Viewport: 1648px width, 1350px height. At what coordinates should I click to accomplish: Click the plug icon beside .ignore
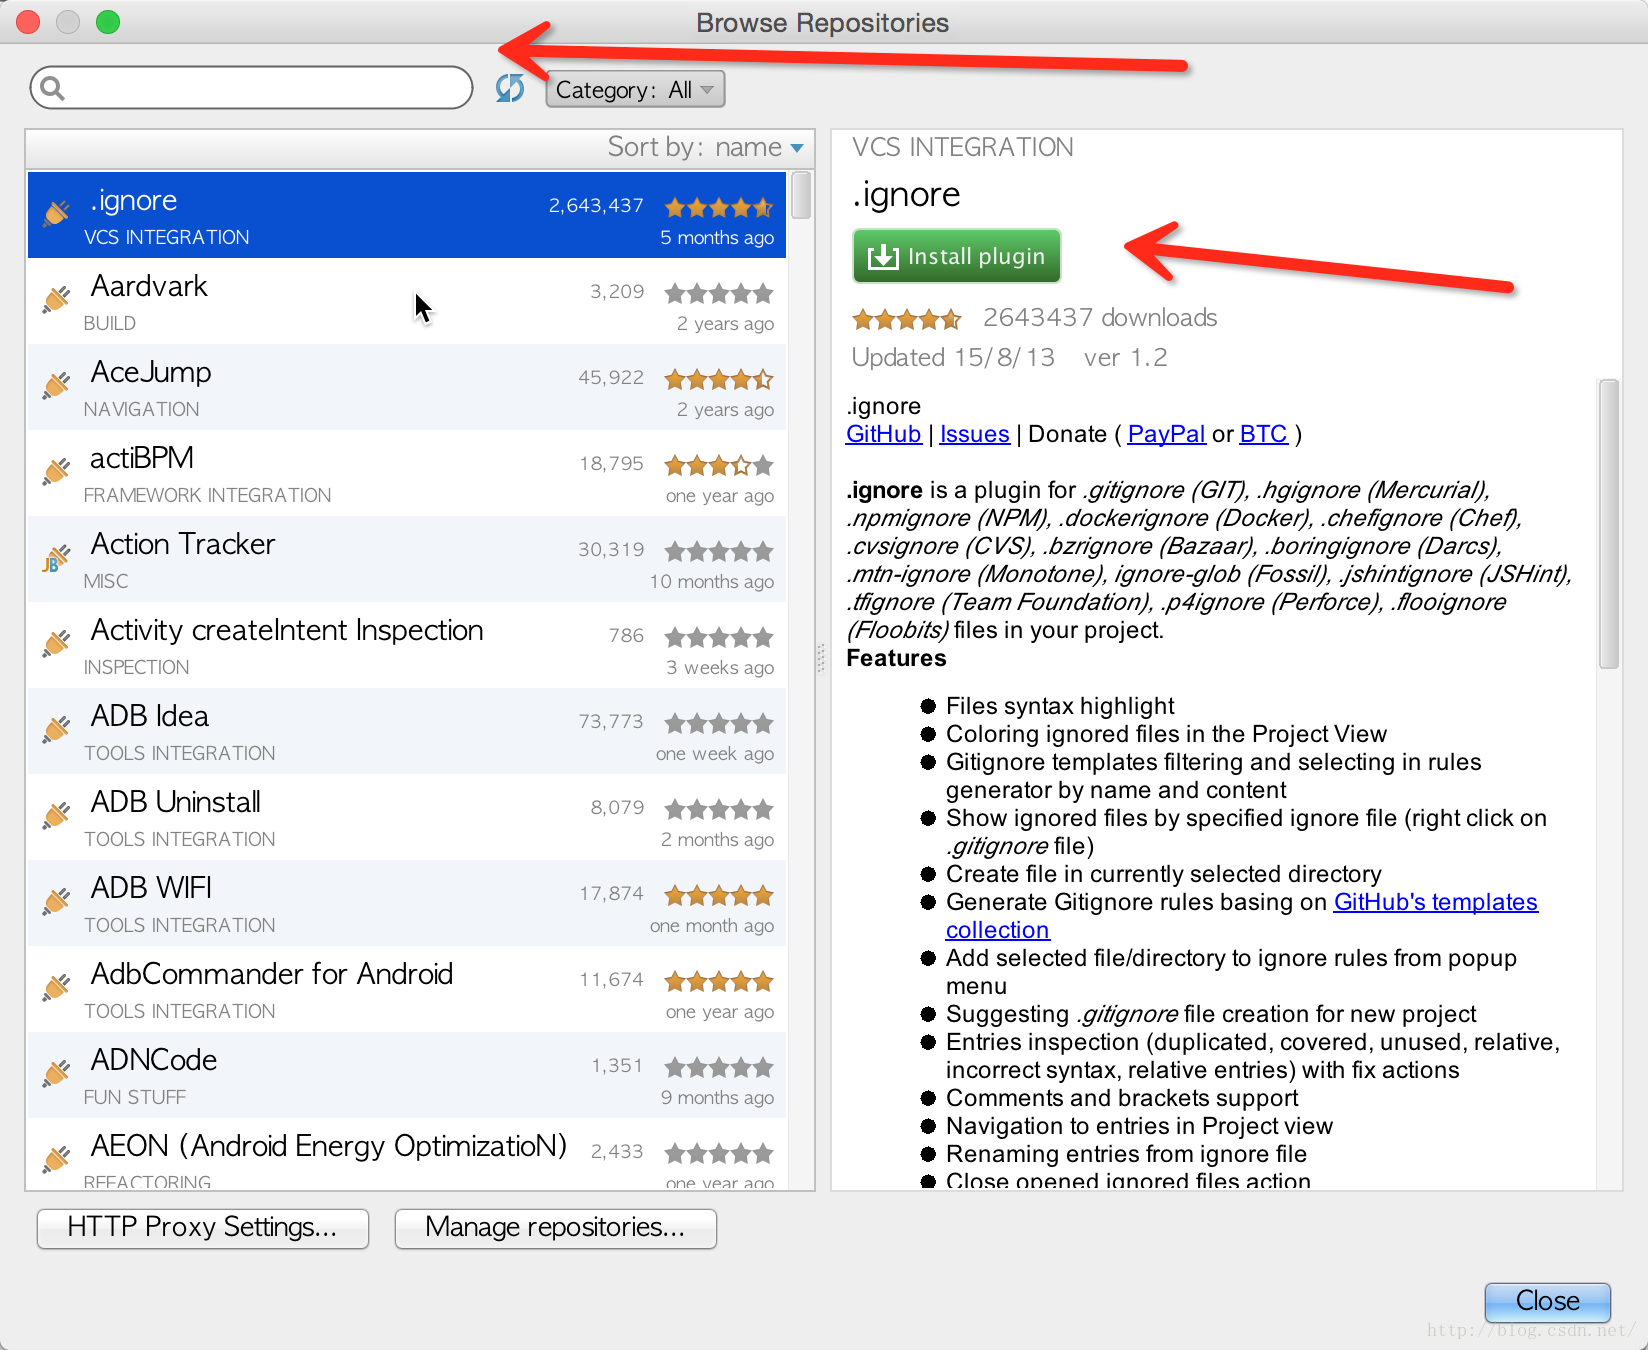[57, 213]
